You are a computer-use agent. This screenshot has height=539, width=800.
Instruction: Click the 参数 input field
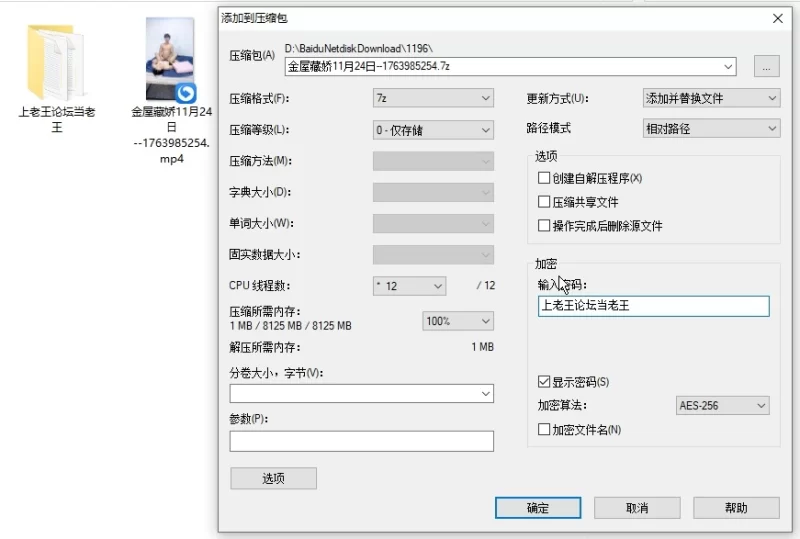(x=361, y=442)
